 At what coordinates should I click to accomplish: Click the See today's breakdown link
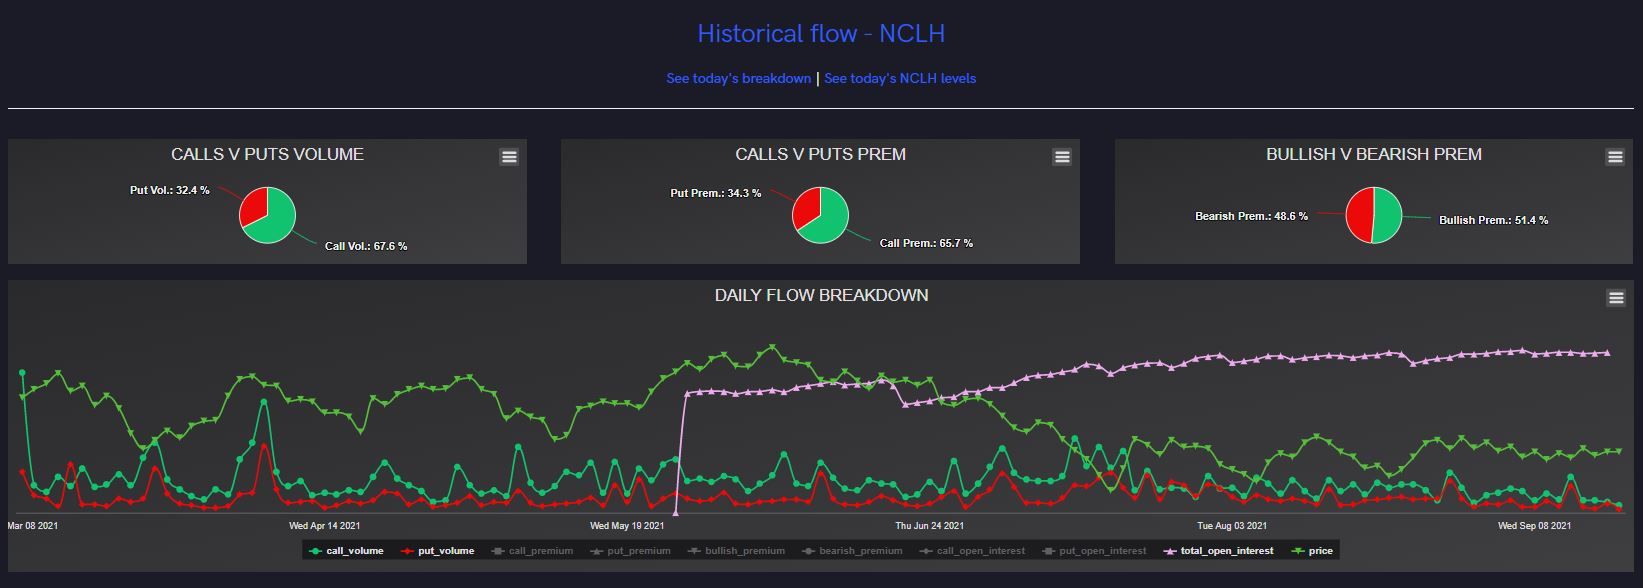tap(738, 79)
